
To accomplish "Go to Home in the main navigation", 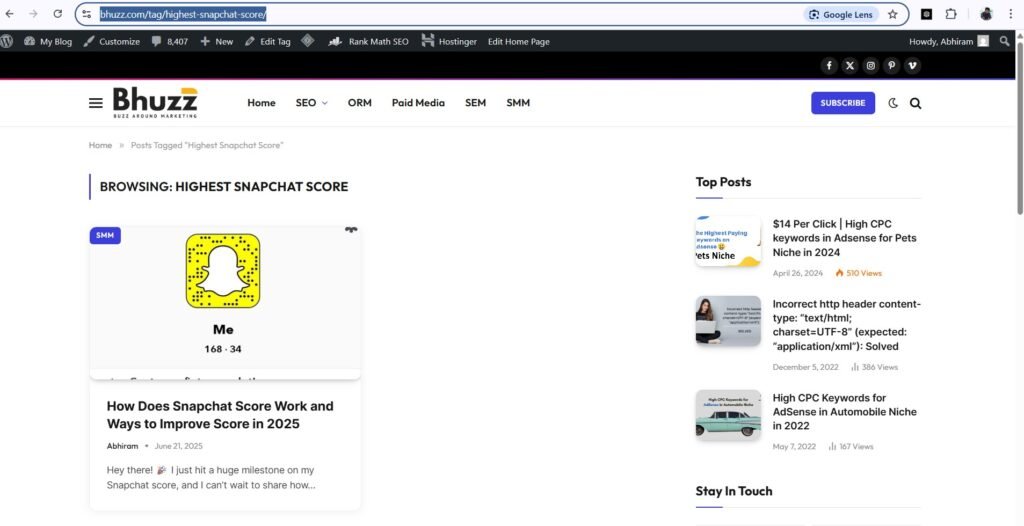I will click(x=261, y=103).
